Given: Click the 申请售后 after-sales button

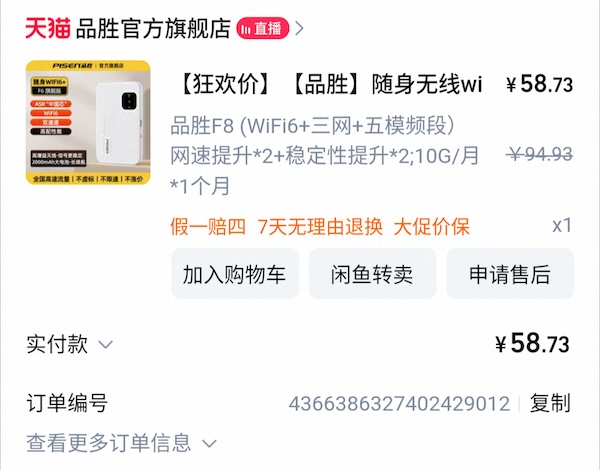Looking at the screenshot, I should pyautogui.click(x=510, y=274).
